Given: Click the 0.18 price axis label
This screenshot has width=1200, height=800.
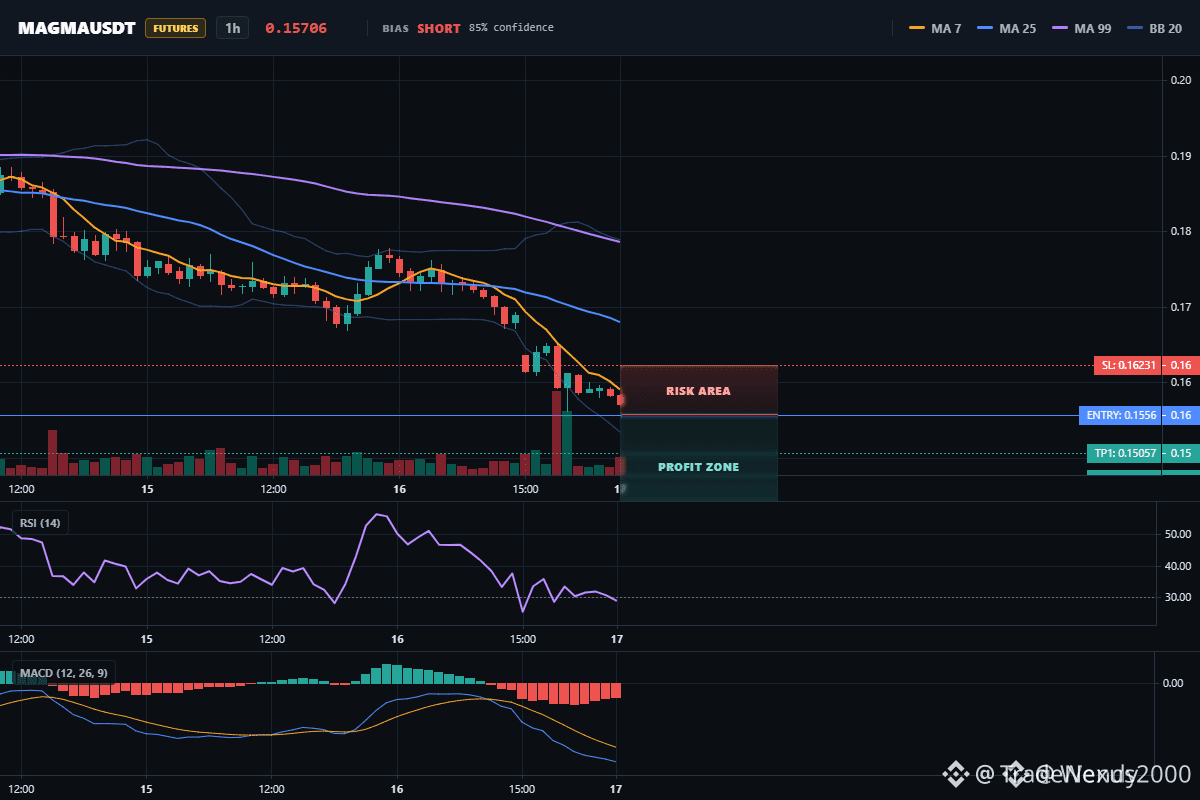Looking at the screenshot, I should pos(1181,231).
